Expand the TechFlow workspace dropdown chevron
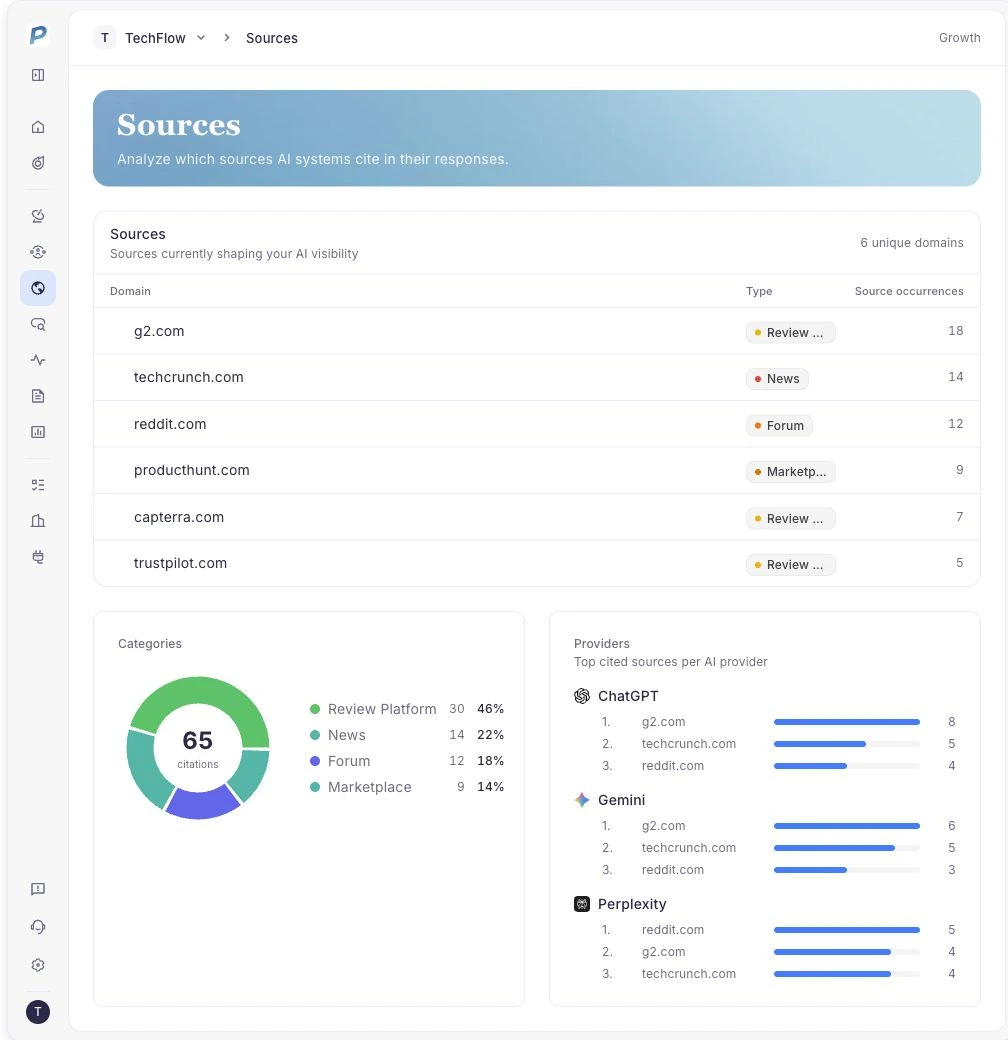Screen dimensions: 1008x1040 coord(201,38)
